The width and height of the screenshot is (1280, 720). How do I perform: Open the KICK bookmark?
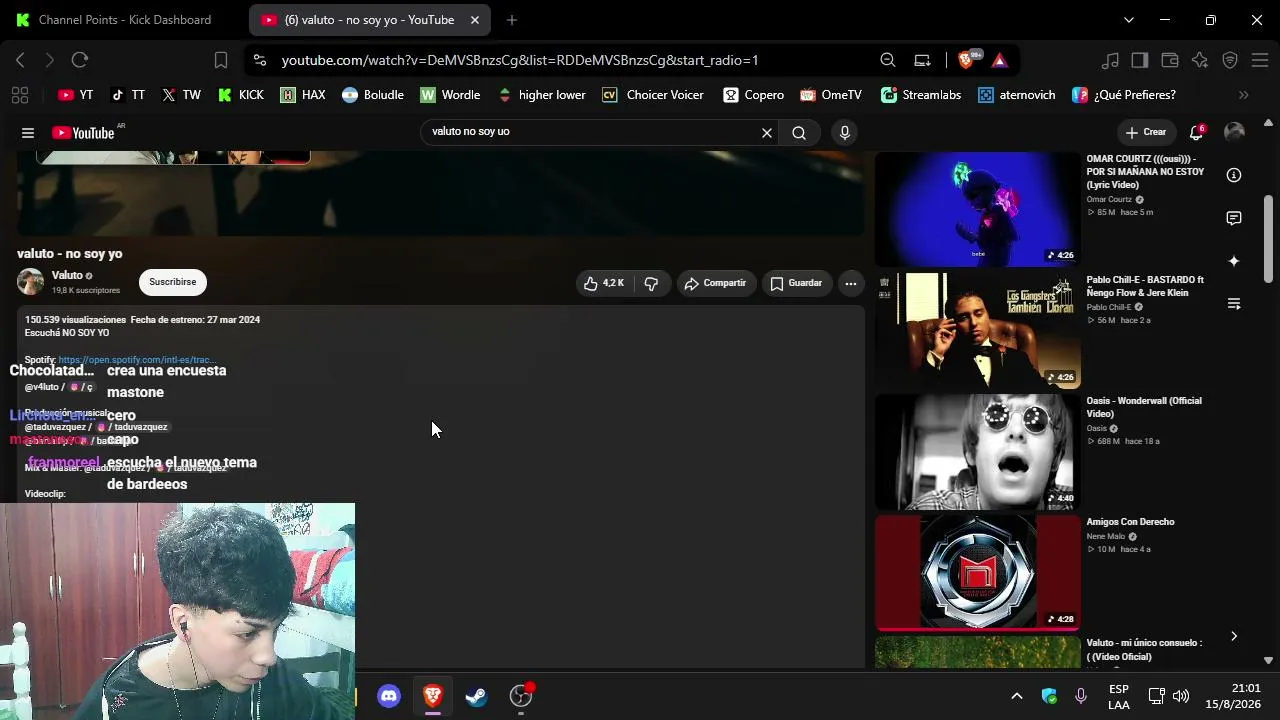[x=240, y=95]
